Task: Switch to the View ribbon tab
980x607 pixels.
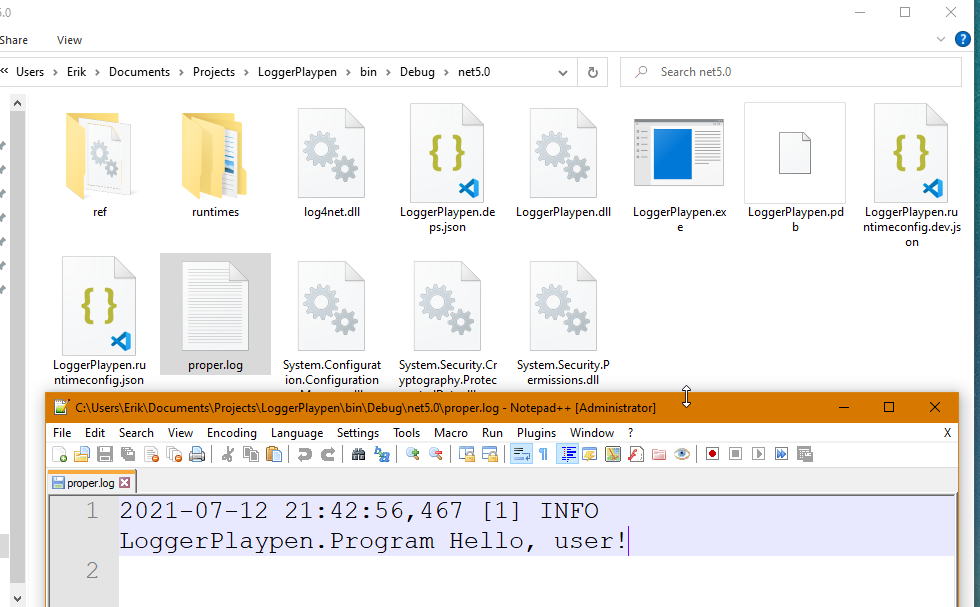Action: pos(69,40)
